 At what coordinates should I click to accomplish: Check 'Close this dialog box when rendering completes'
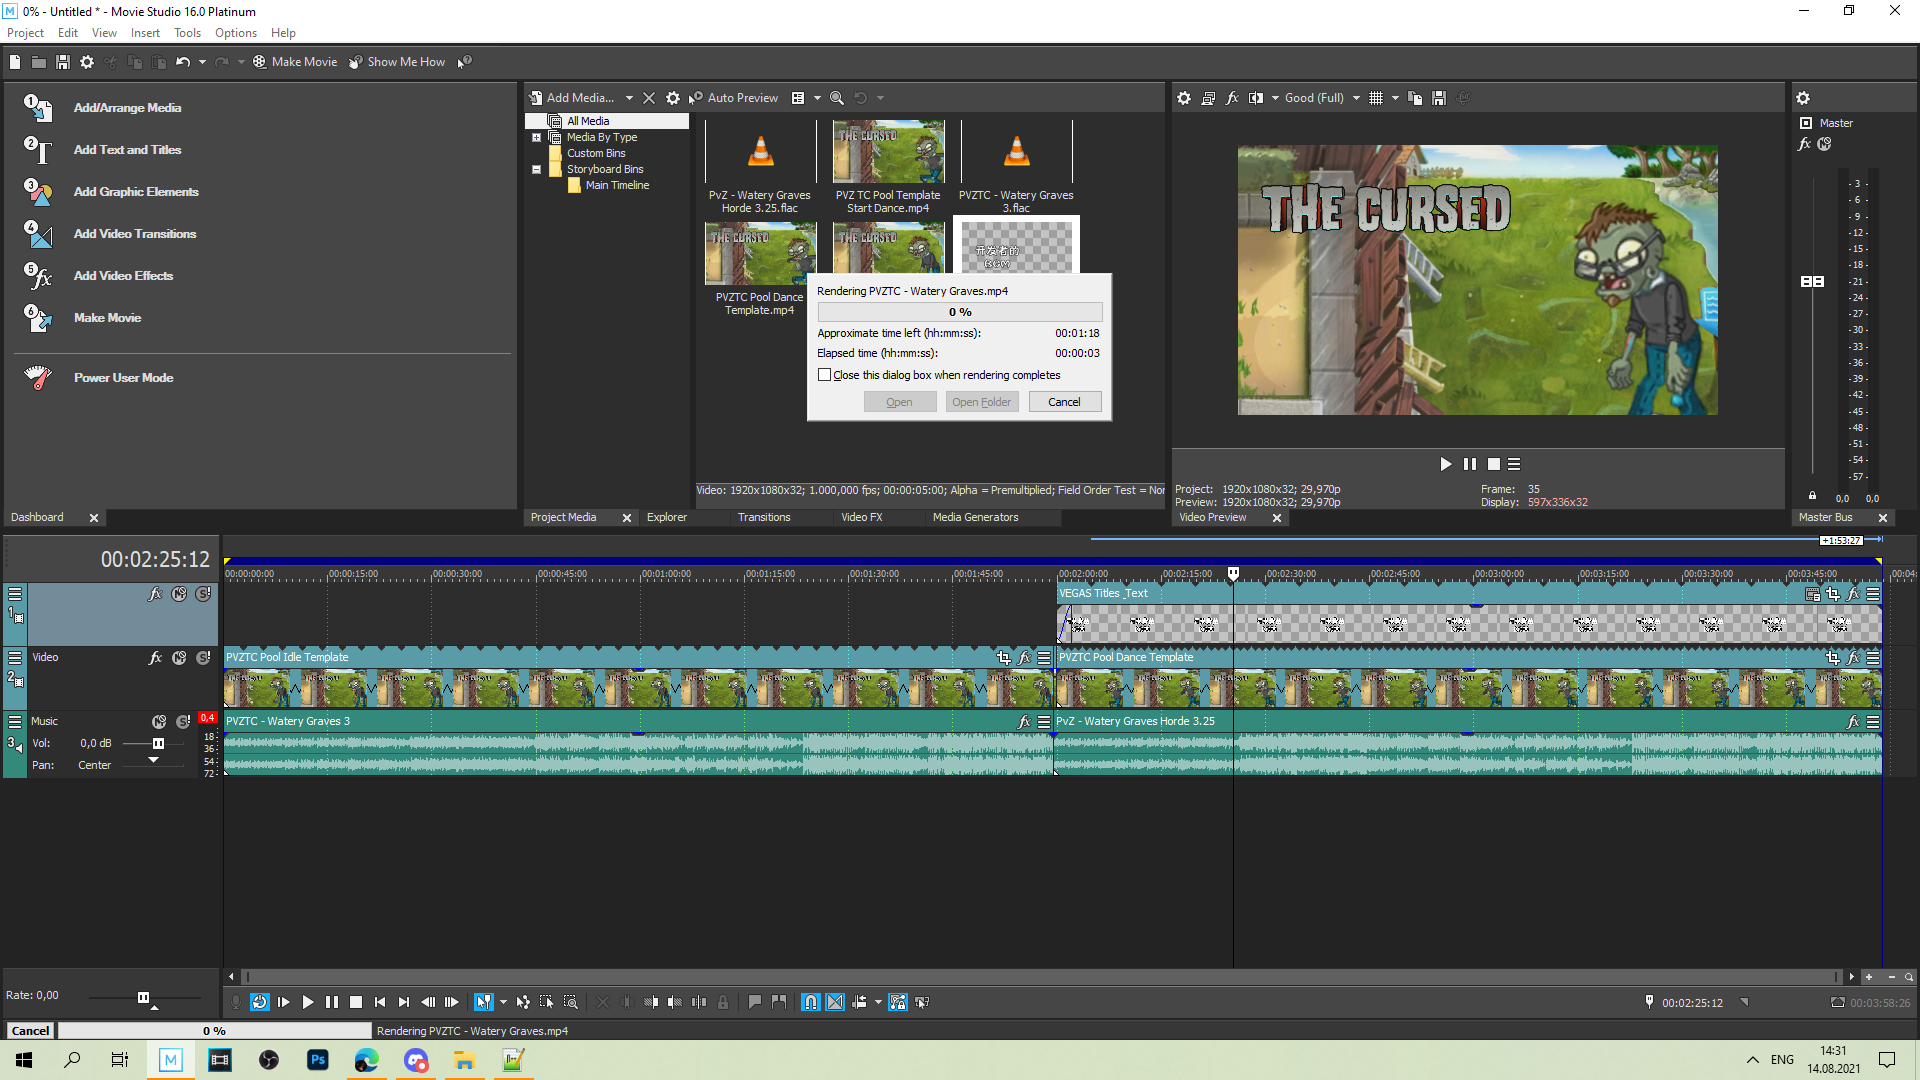pos(824,375)
